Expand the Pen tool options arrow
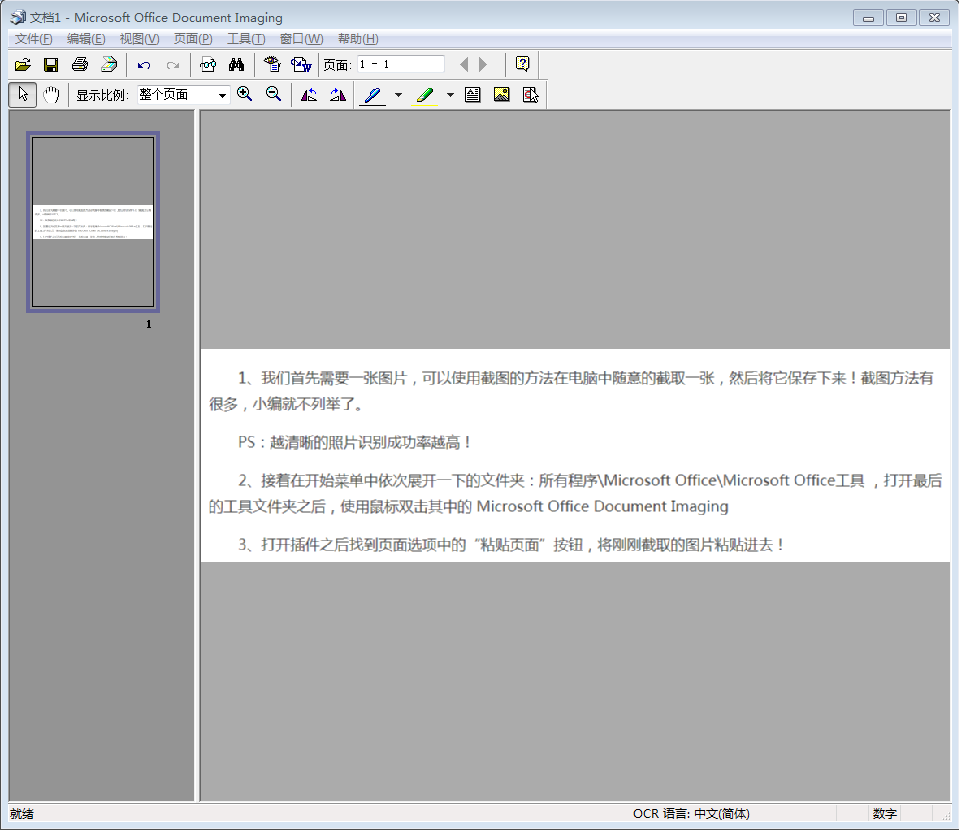Image resolution: width=959 pixels, height=830 pixels. [398, 95]
